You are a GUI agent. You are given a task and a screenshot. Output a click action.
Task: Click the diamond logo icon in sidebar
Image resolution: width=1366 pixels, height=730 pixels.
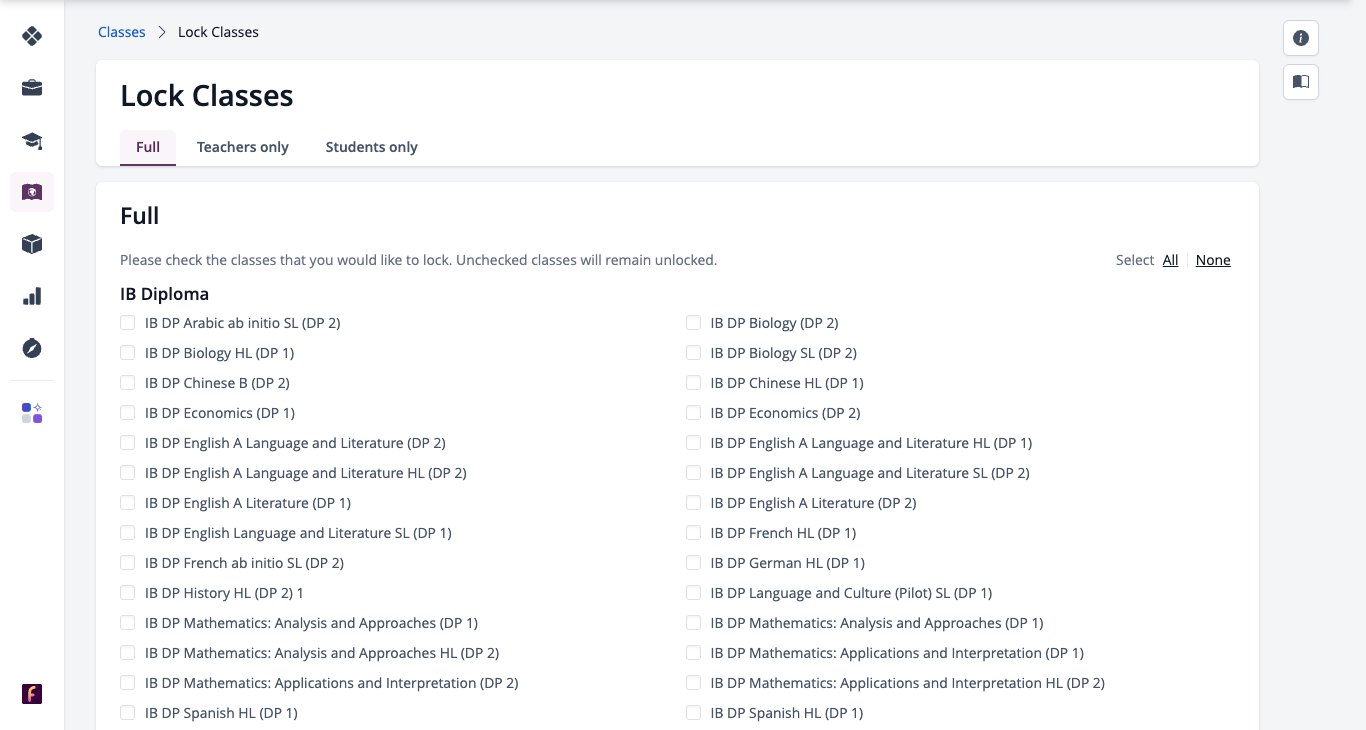[x=32, y=36]
